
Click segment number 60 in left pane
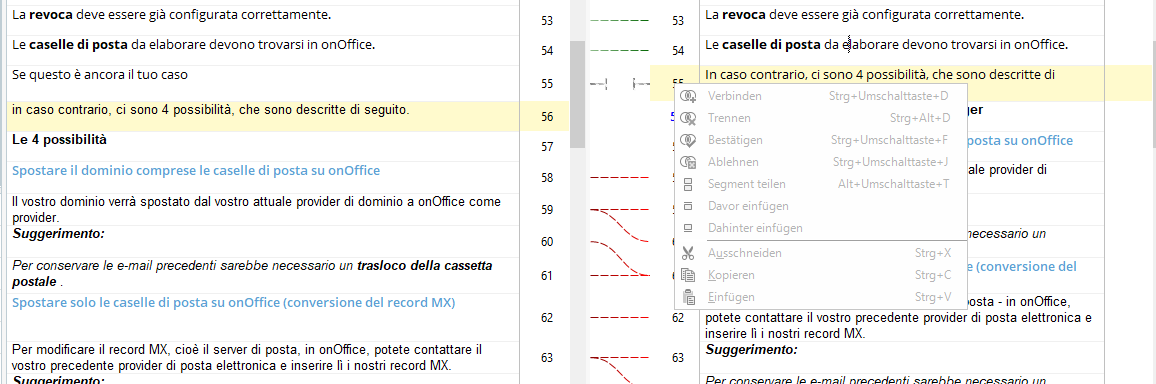[547, 242]
